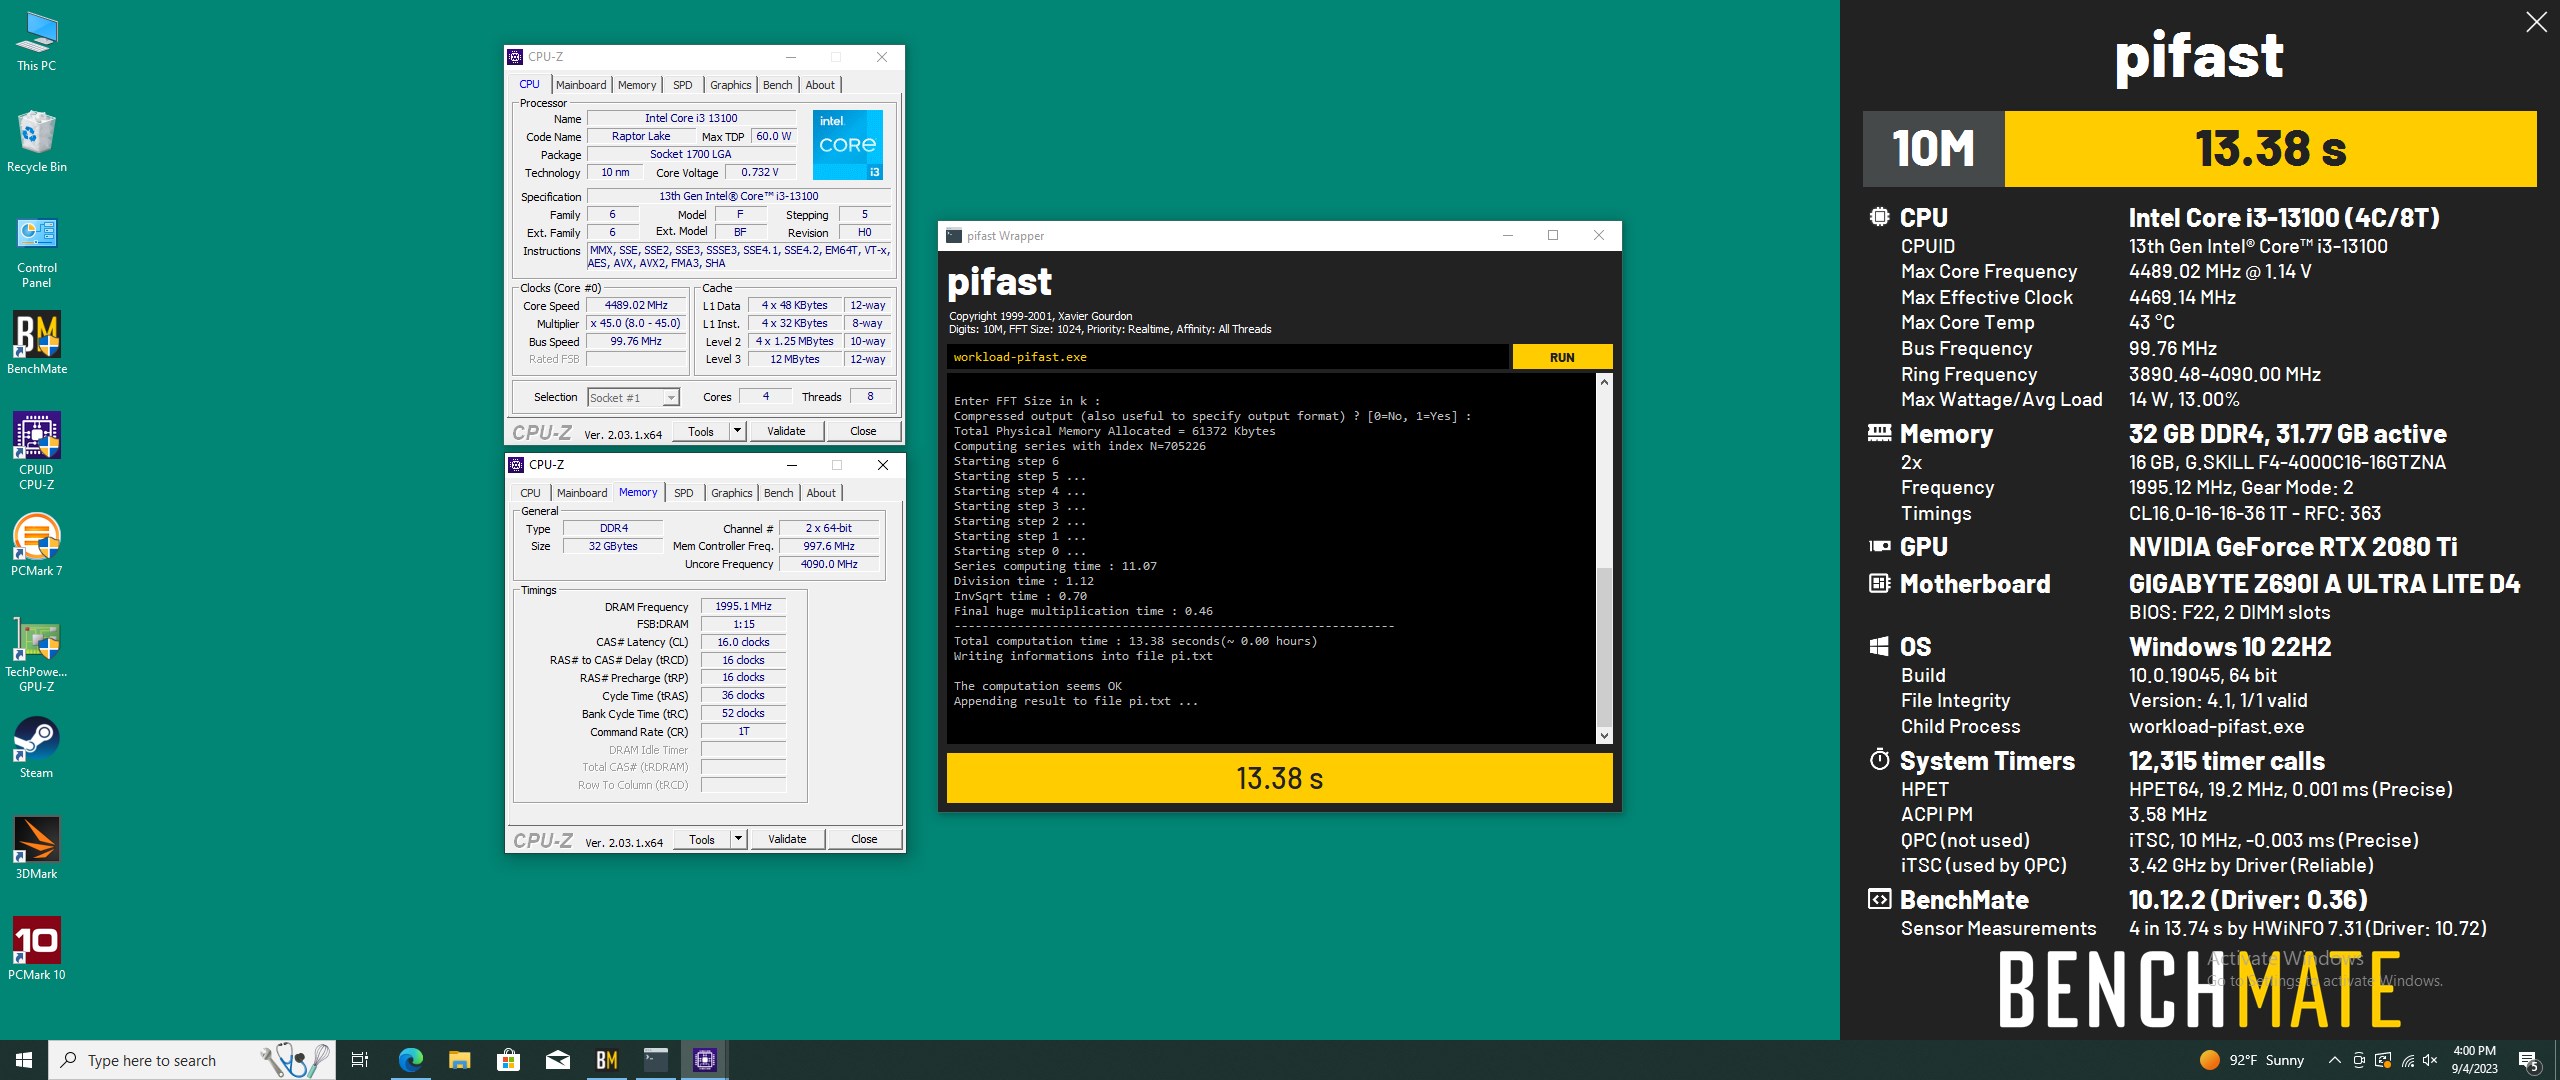Click Validate in bottom CPU-Z window

(787, 839)
